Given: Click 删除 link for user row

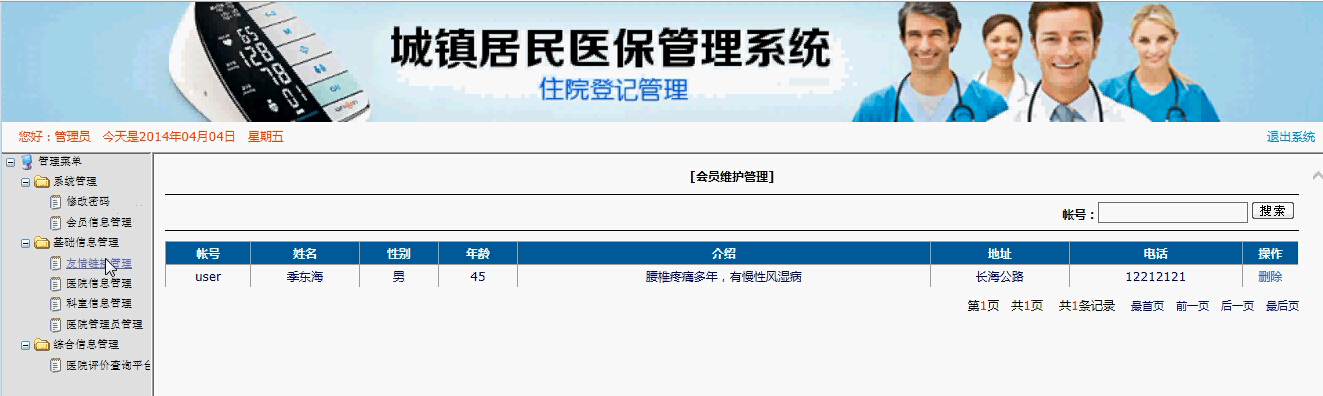Looking at the screenshot, I should click(x=1270, y=277).
